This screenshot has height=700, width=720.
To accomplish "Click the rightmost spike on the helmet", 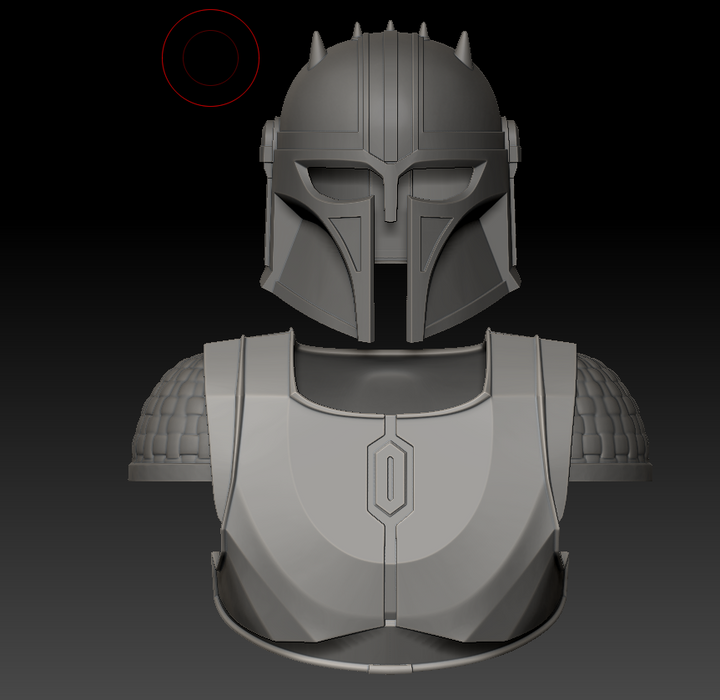I will 463,45.
